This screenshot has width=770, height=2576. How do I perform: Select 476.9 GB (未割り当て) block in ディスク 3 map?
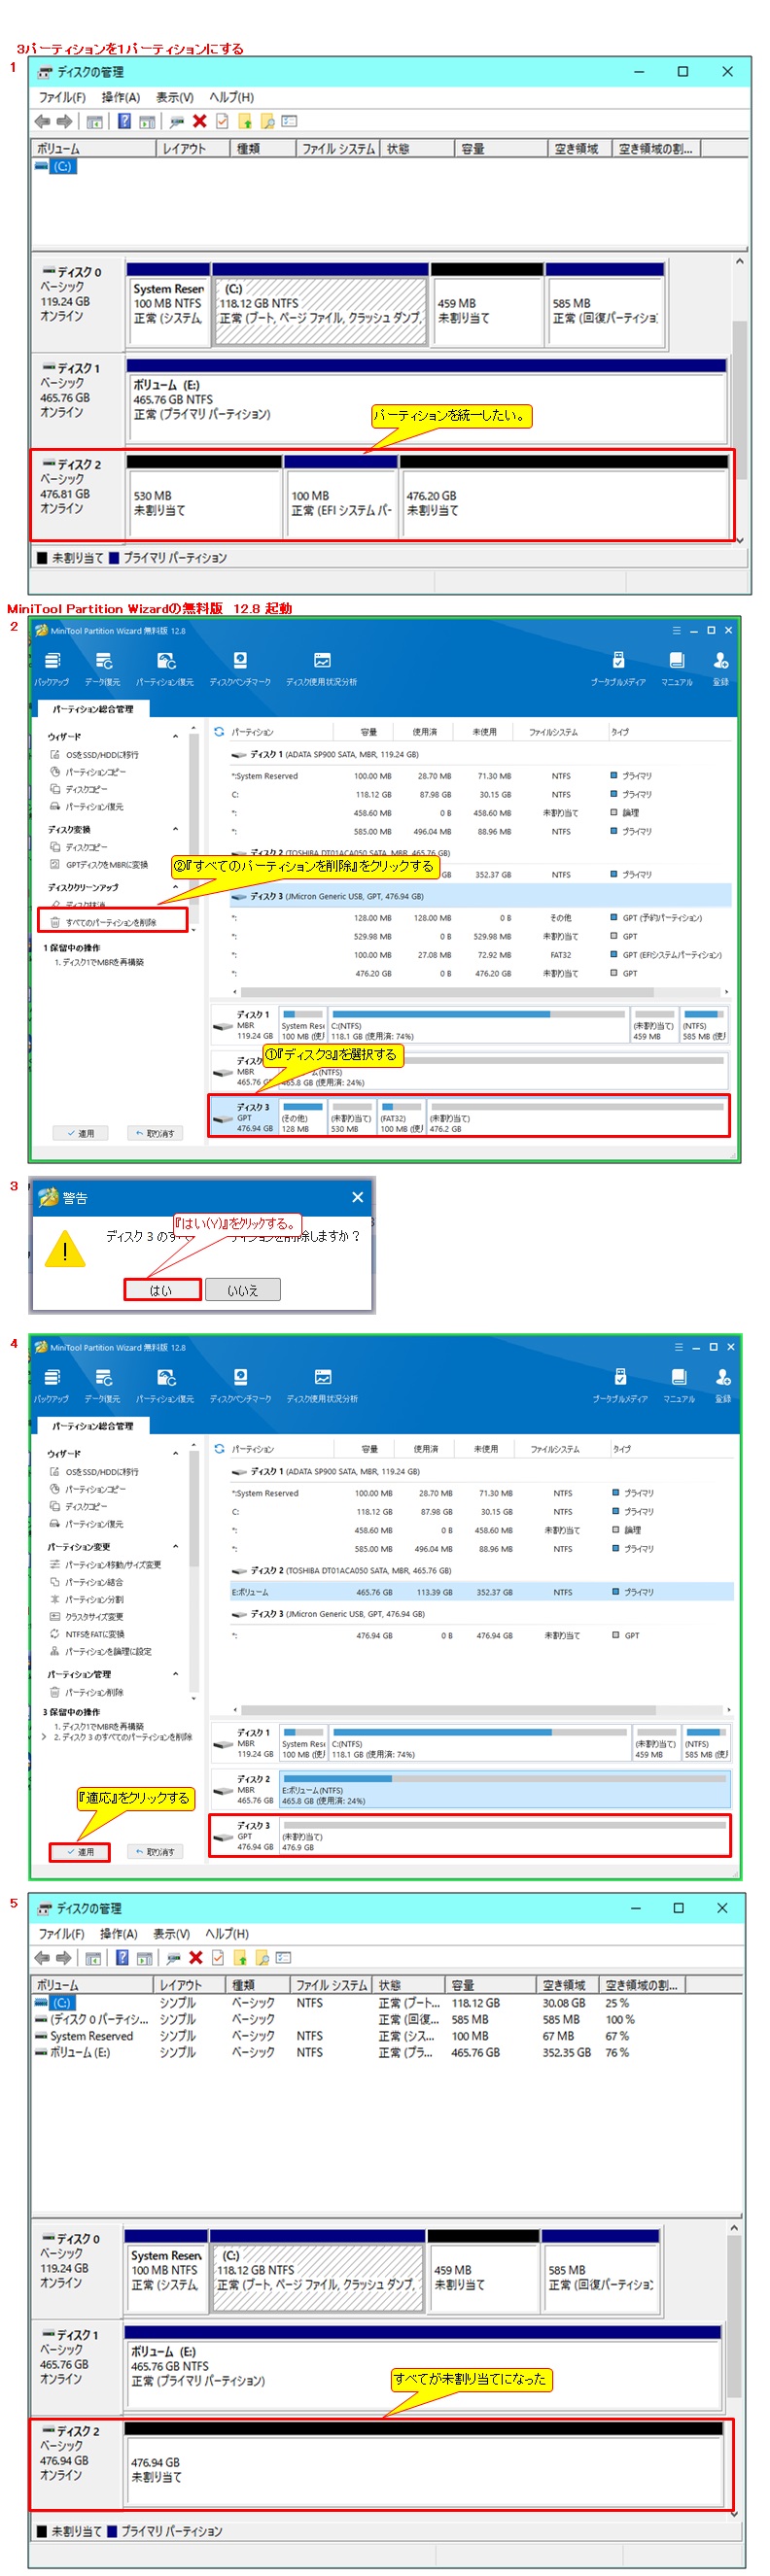pos(504,1836)
